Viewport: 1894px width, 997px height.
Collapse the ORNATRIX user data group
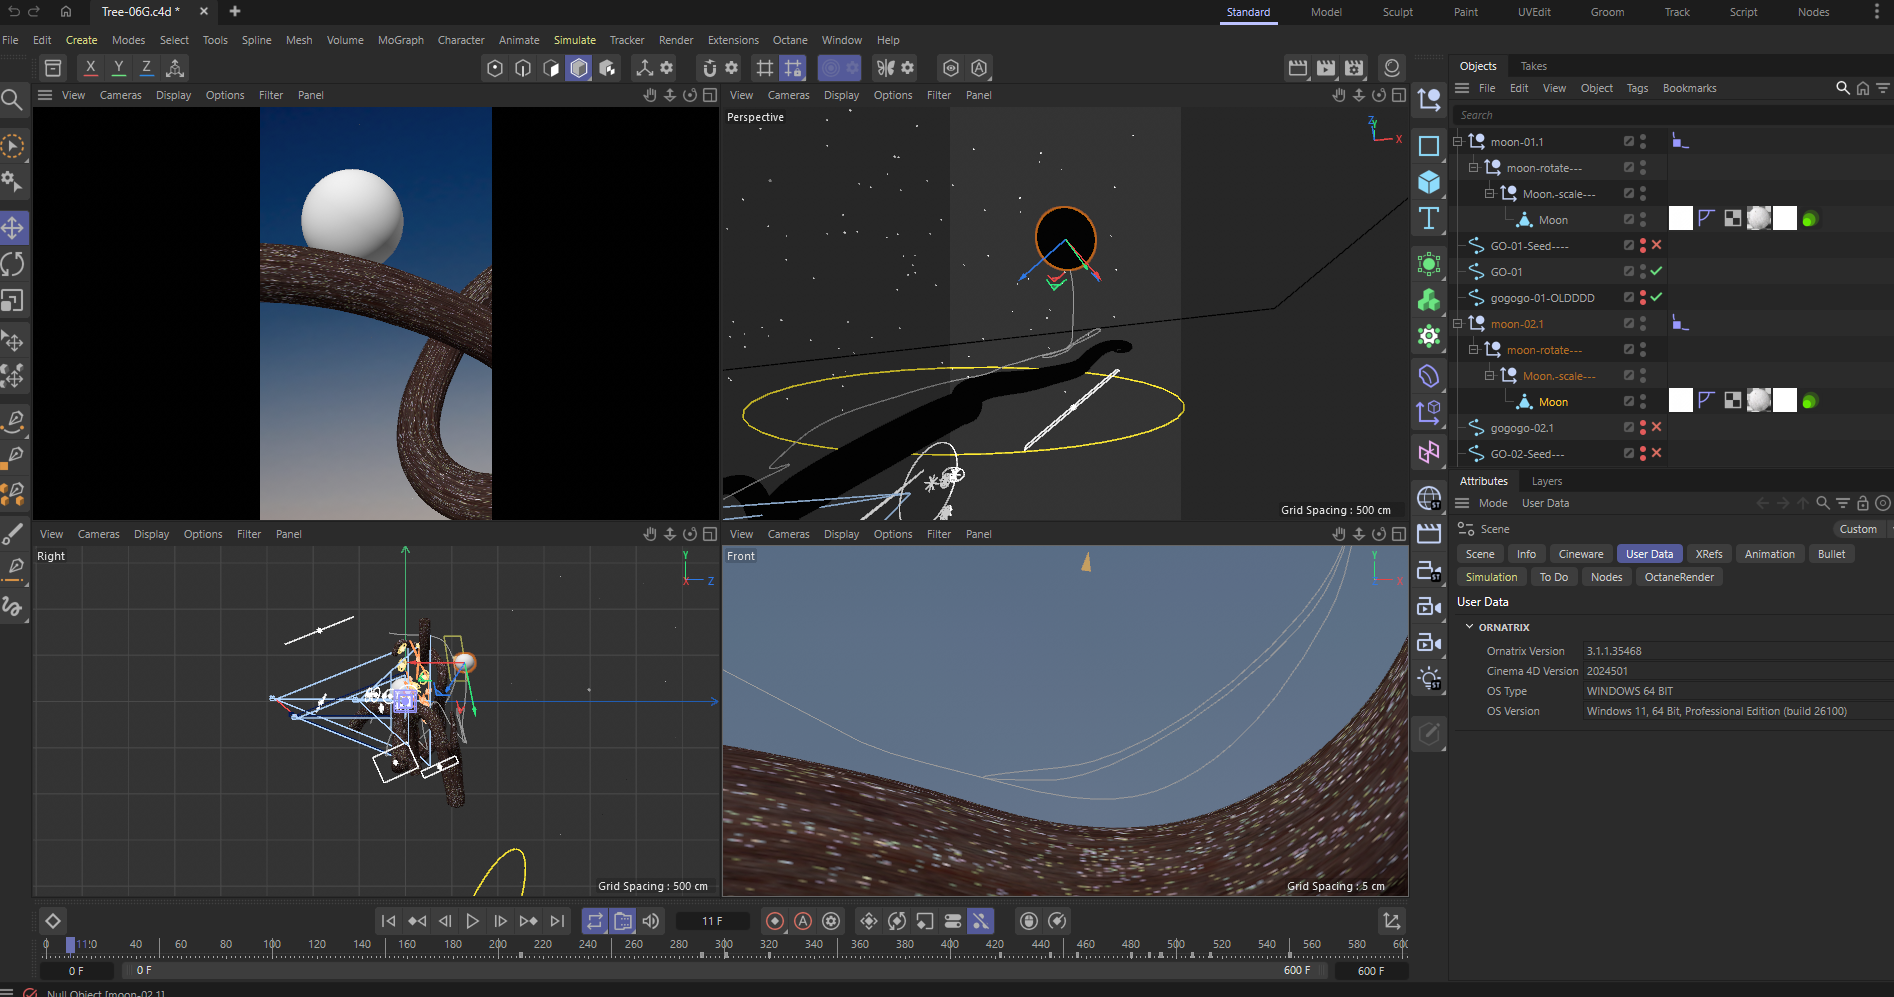tap(1469, 627)
